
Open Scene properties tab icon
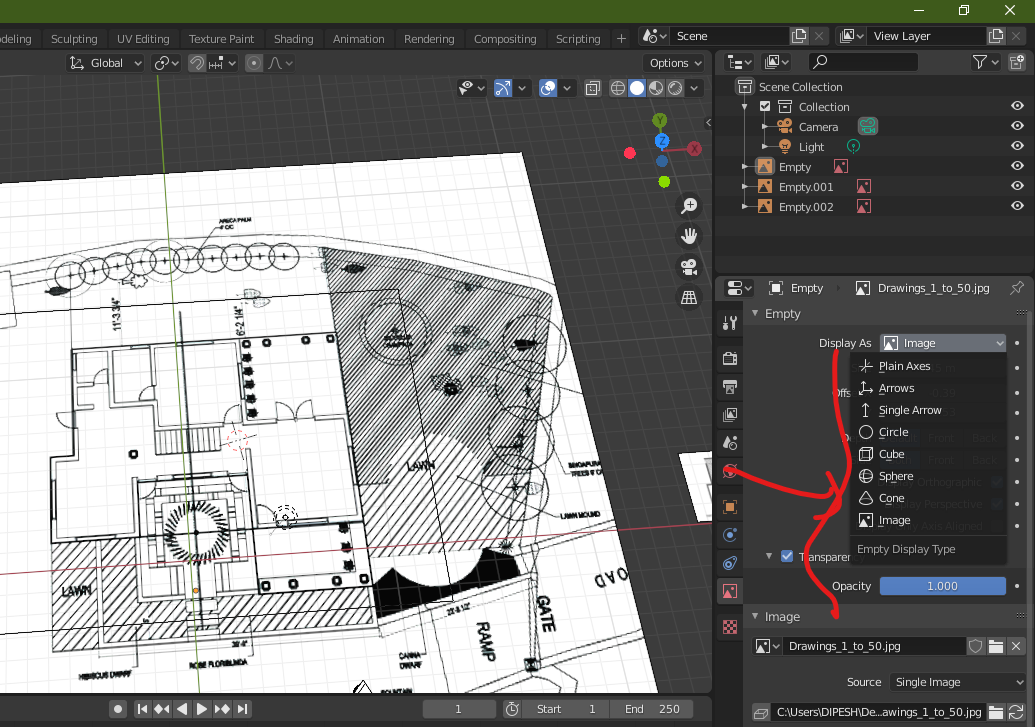pos(729,442)
